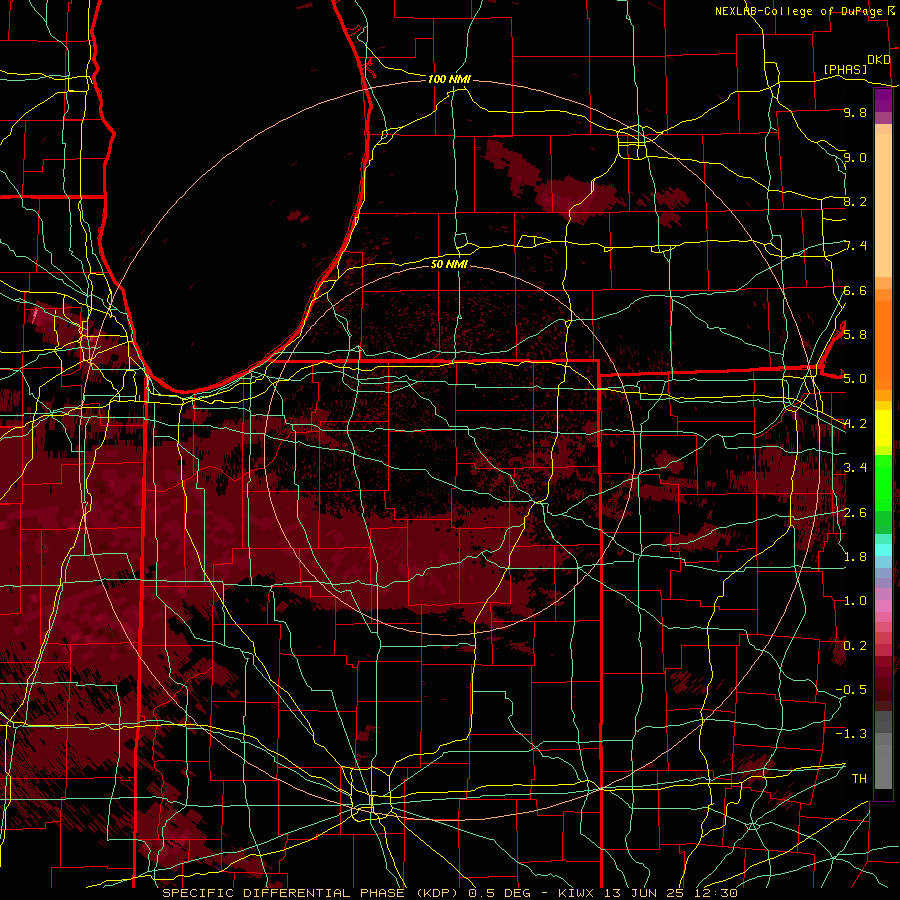The width and height of the screenshot is (900, 900).
Task: Click the NEXLAB-College of DuPage credit text
Action: [798, 11]
